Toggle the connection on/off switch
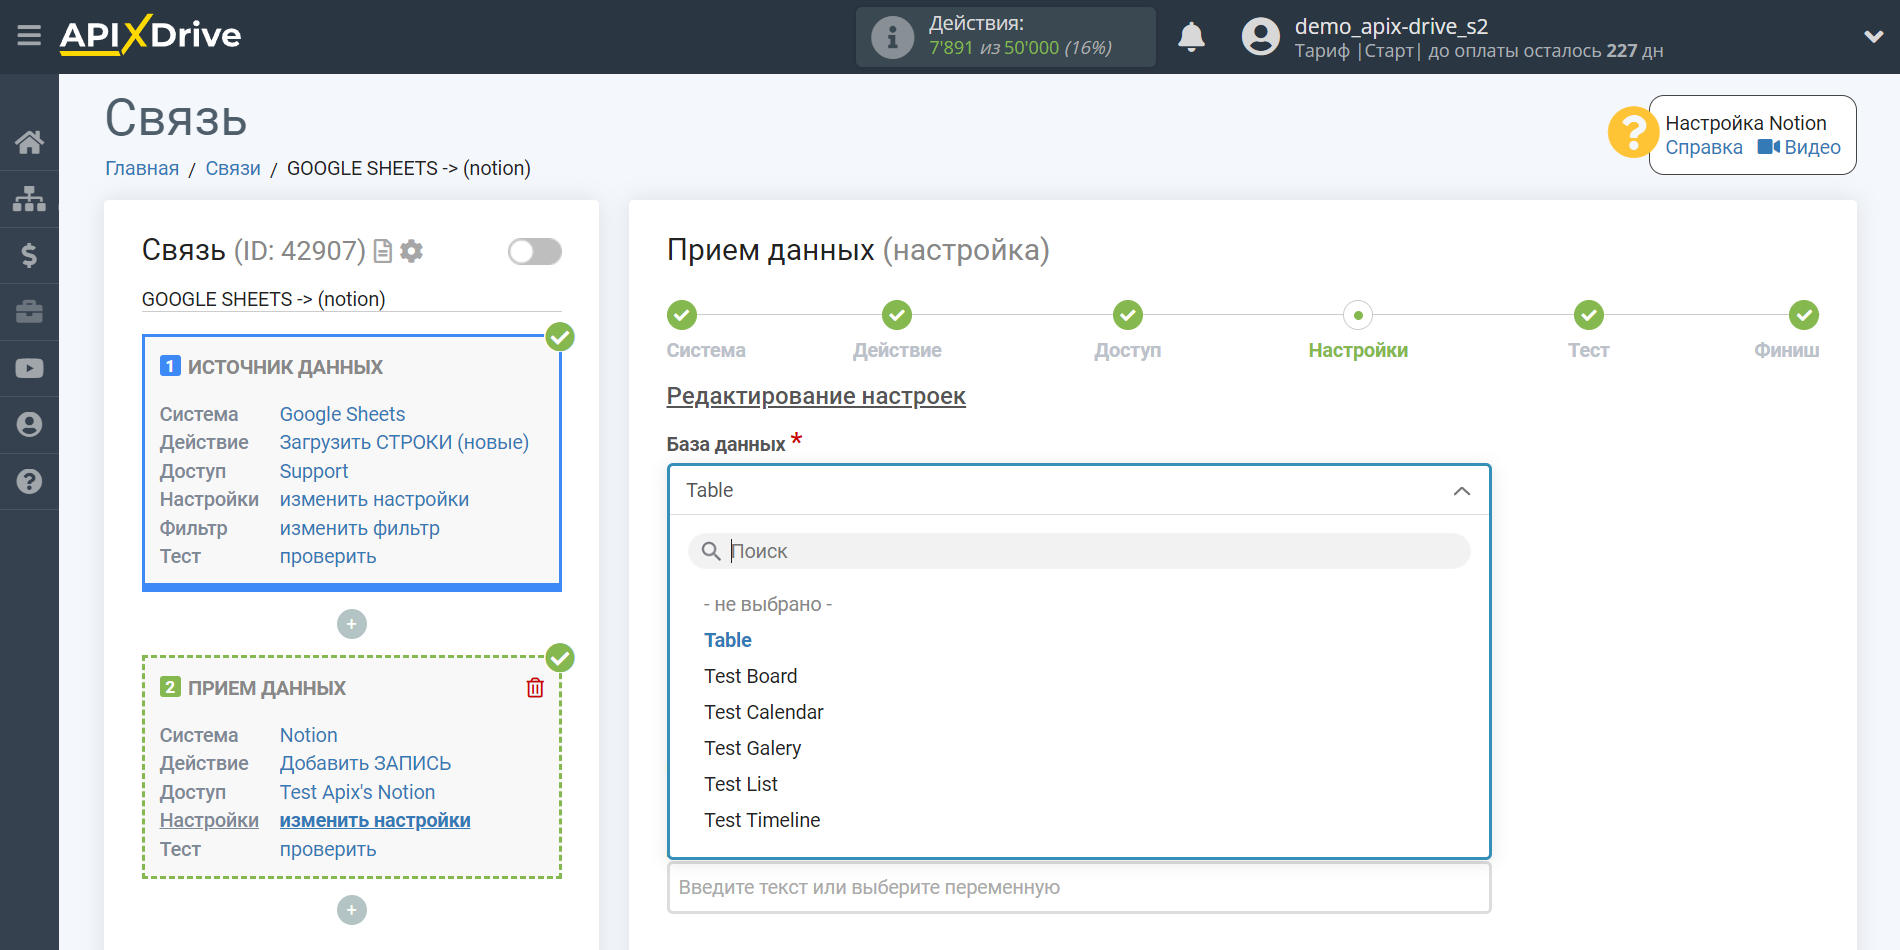 click(534, 251)
